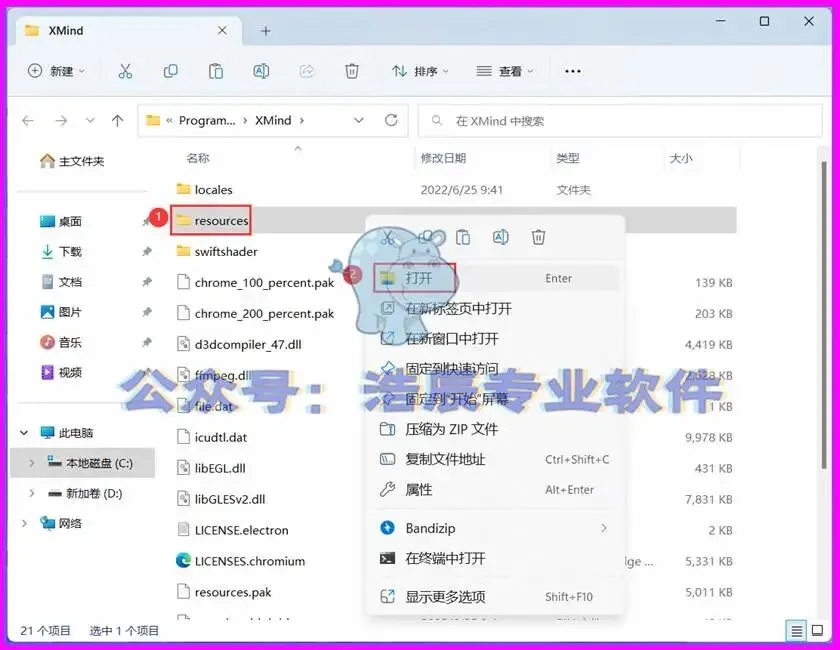The image size is (840, 650).
Task: Click the Delete trash icon in the toolbar
Action: click(351, 71)
